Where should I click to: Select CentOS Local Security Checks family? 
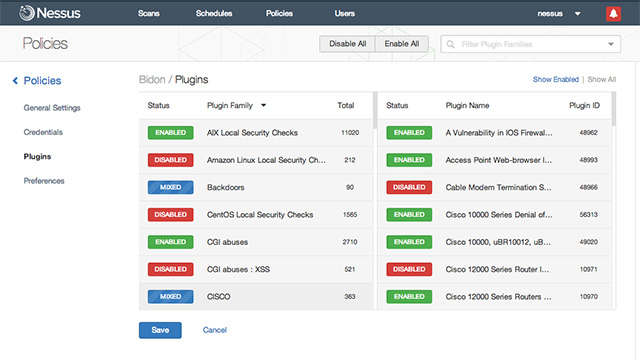[x=260, y=215]
